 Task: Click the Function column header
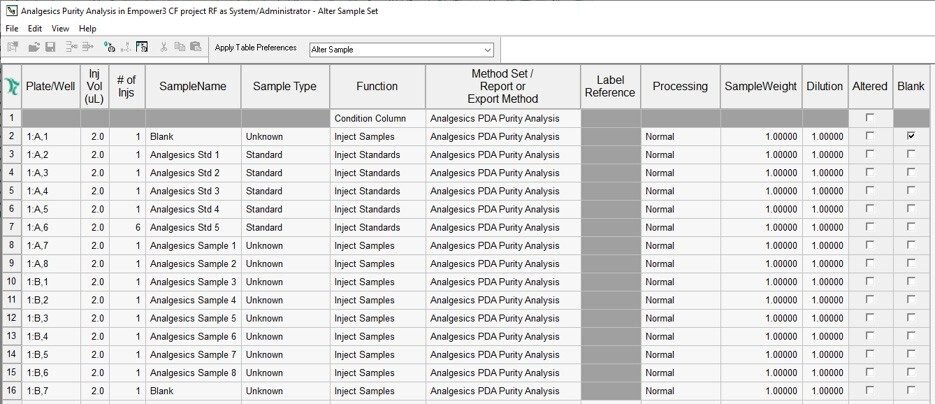pyautogui.click(x=377, y=86)
